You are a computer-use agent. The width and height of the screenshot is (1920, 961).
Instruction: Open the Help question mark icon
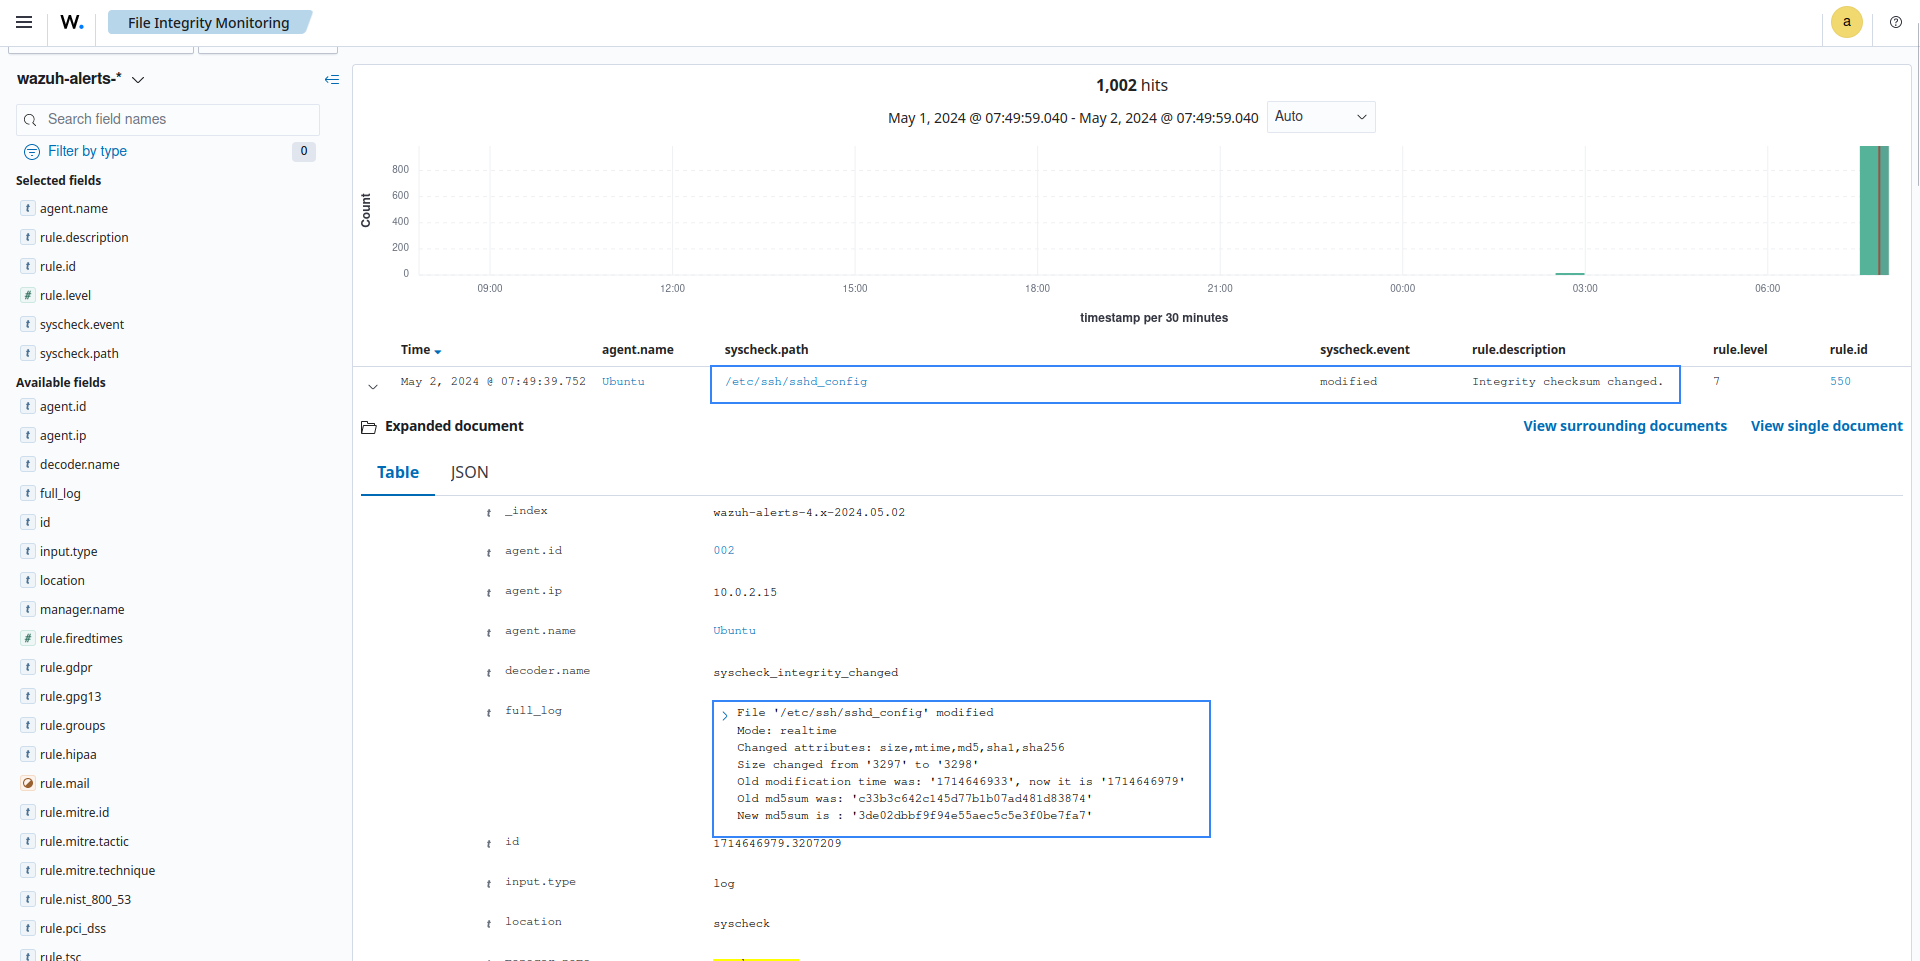tap(1896, 21)
